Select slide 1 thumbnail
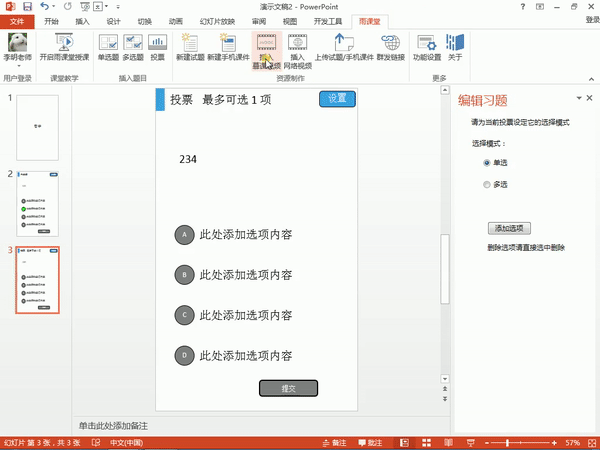 click(38, 127)
